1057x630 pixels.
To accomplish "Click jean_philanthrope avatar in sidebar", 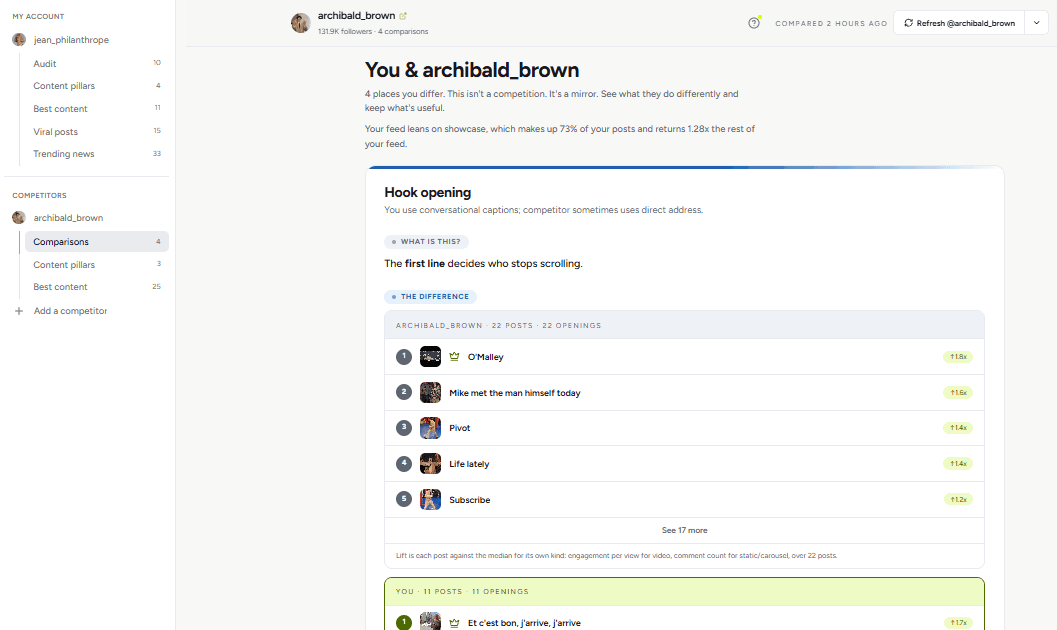I will pyautogui.click(x=19, y=40).
